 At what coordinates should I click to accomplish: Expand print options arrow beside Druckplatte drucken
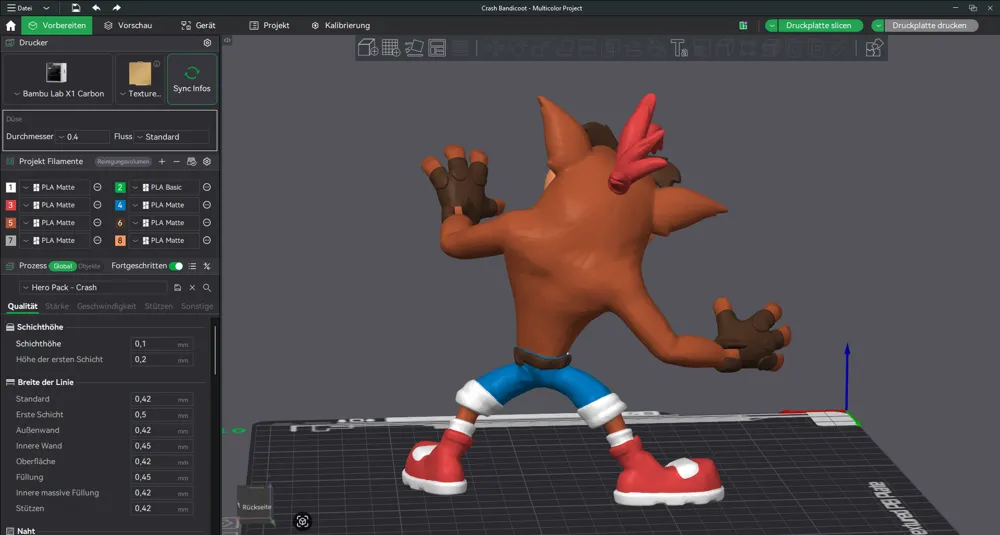point(878,26)
